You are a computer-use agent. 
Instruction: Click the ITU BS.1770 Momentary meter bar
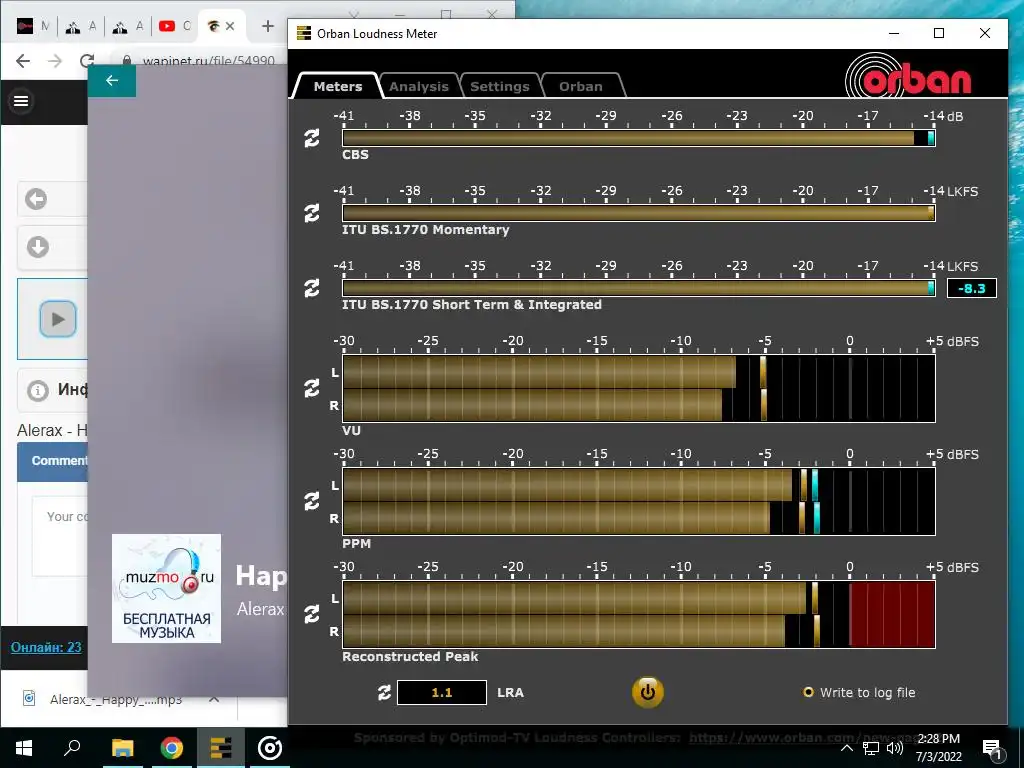click(639, 213)
